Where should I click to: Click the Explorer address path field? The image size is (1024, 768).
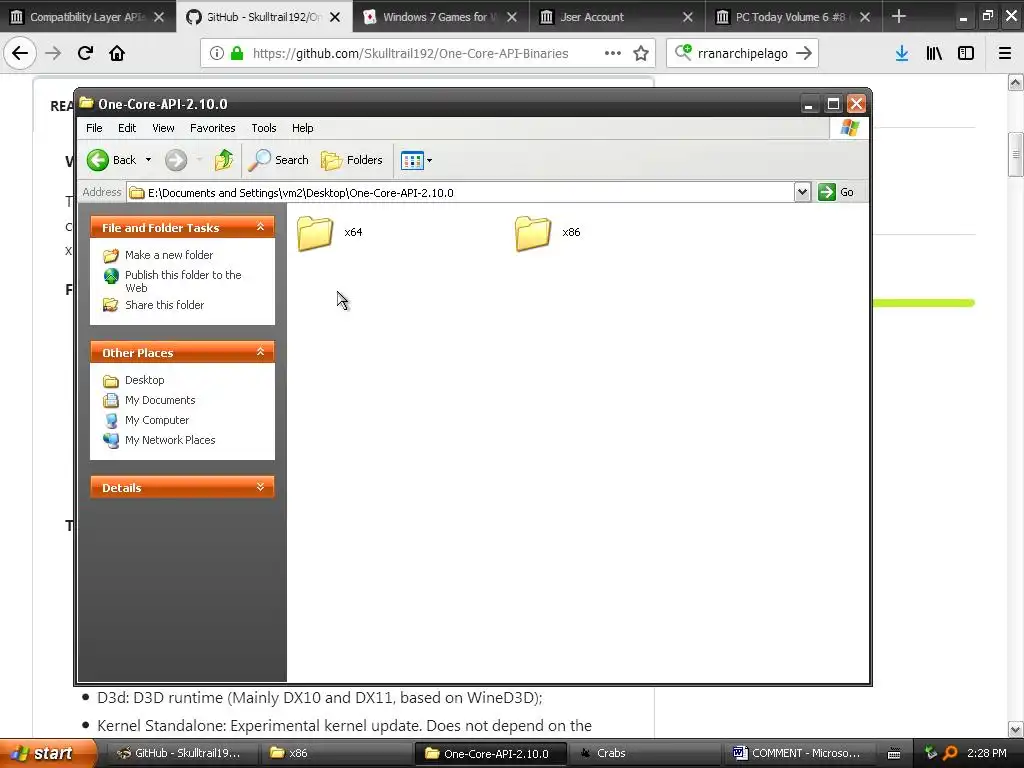coord(460,193)
